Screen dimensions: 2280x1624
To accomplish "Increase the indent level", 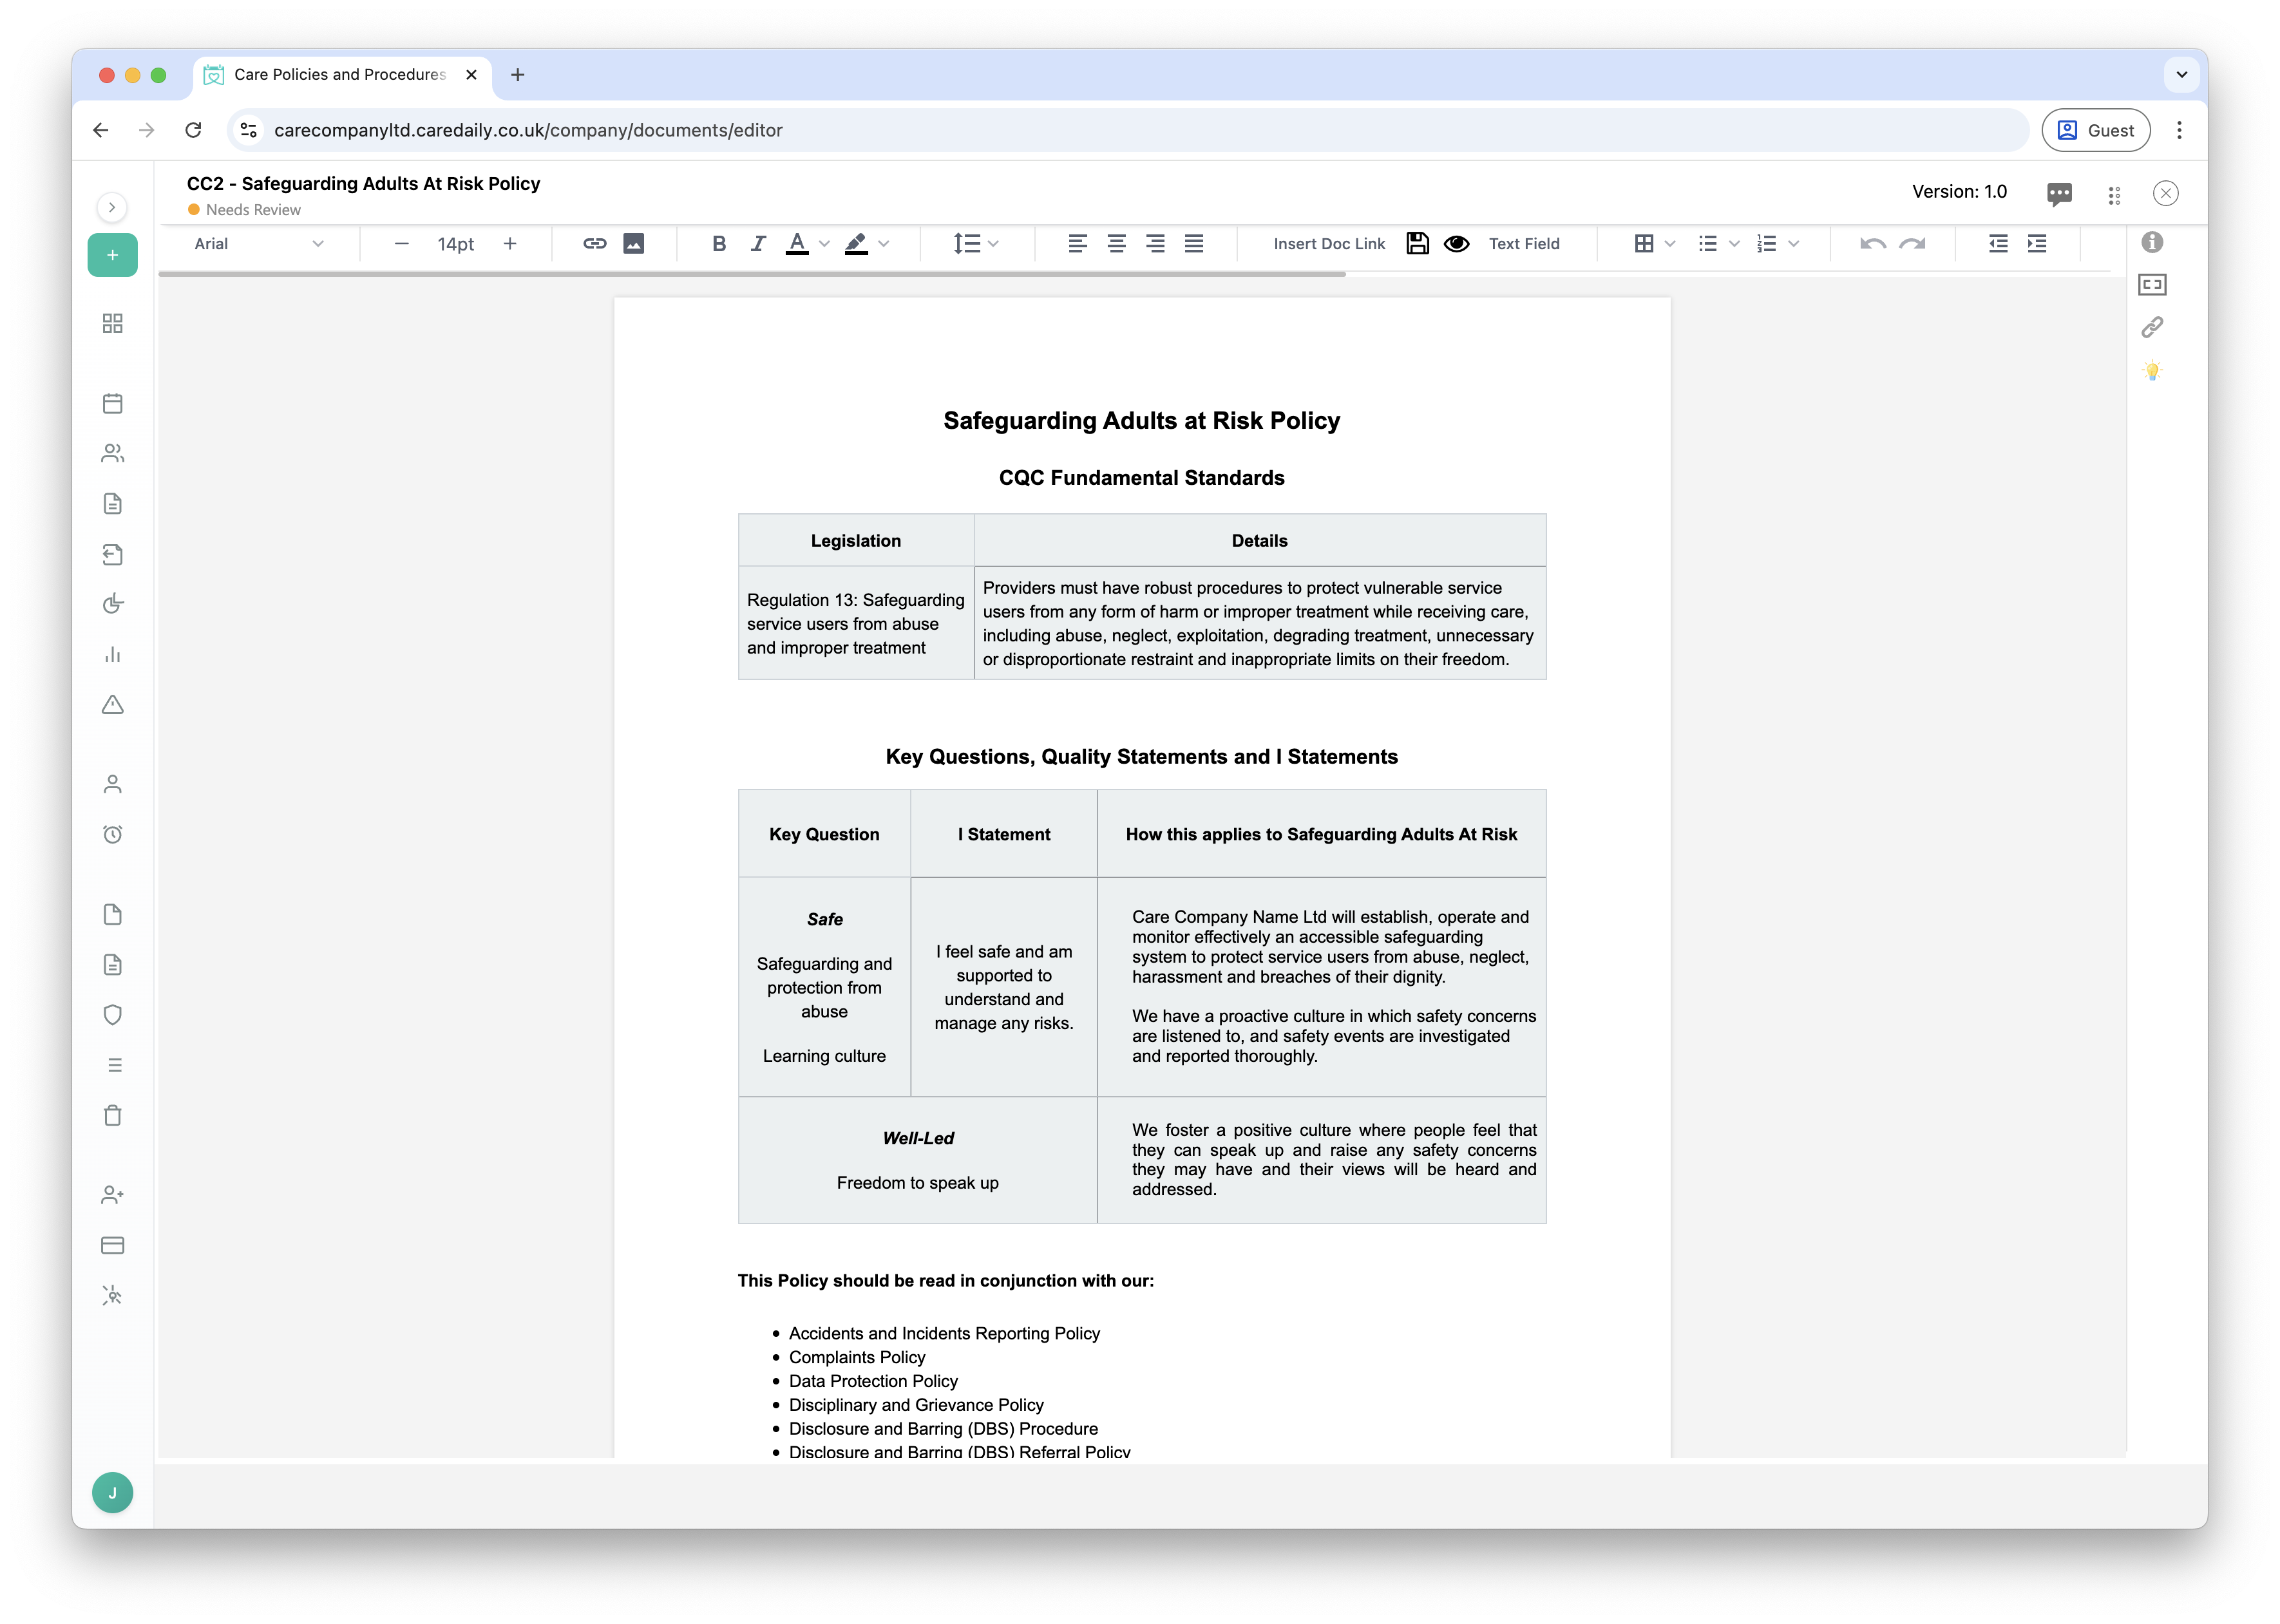I will (2037, 243).
